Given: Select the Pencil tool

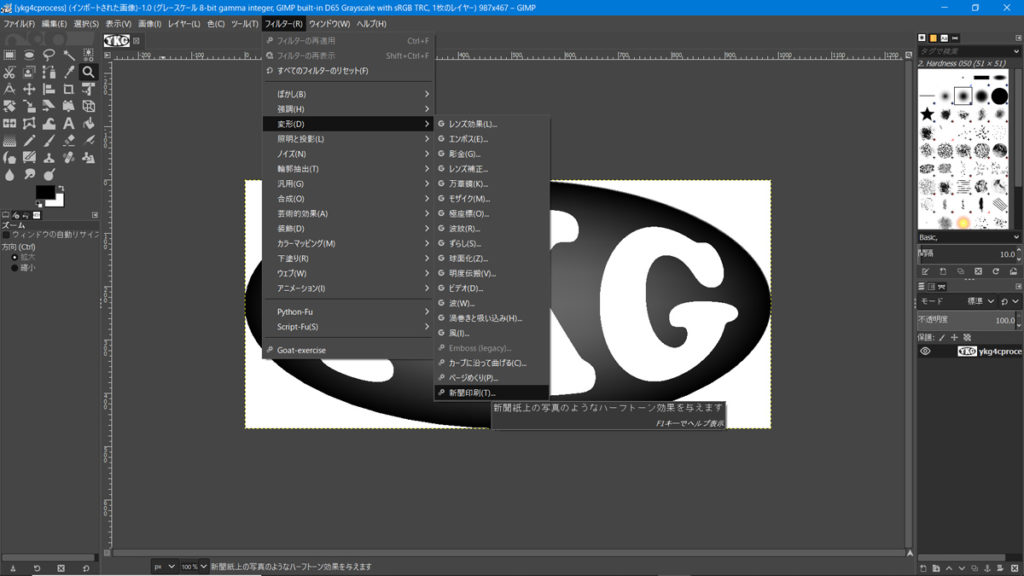Looking at the screenshot, I should (x=29, y=140).
